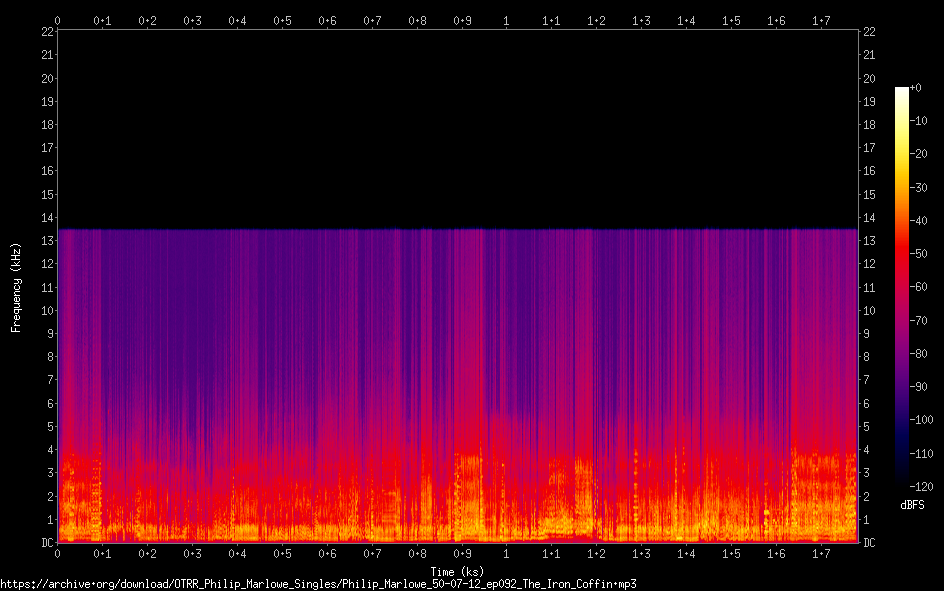The image size is (944, 591).
Task: Click the 1.2 tick on top time axis
Action: tap(596, 20)
